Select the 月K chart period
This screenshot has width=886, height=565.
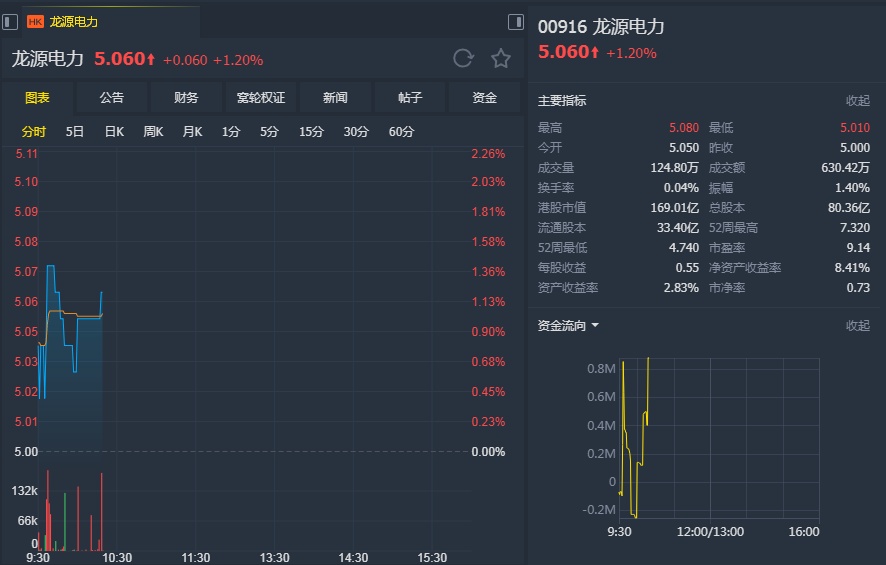192,132
